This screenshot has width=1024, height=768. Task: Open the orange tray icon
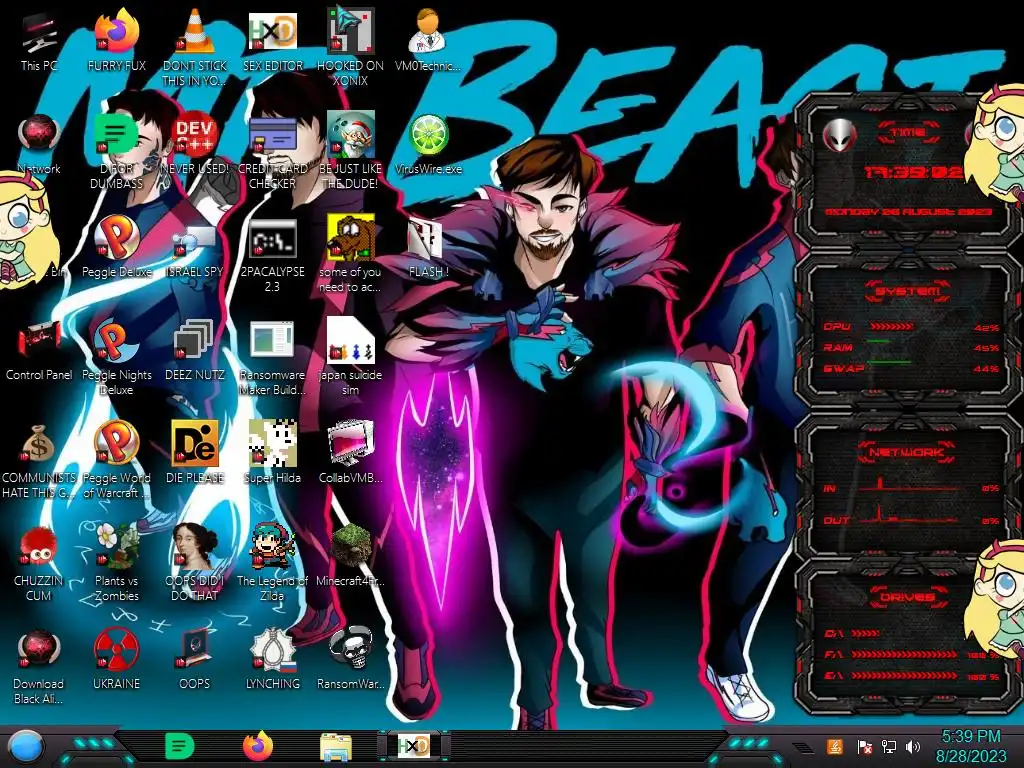(x=835, y=746)
